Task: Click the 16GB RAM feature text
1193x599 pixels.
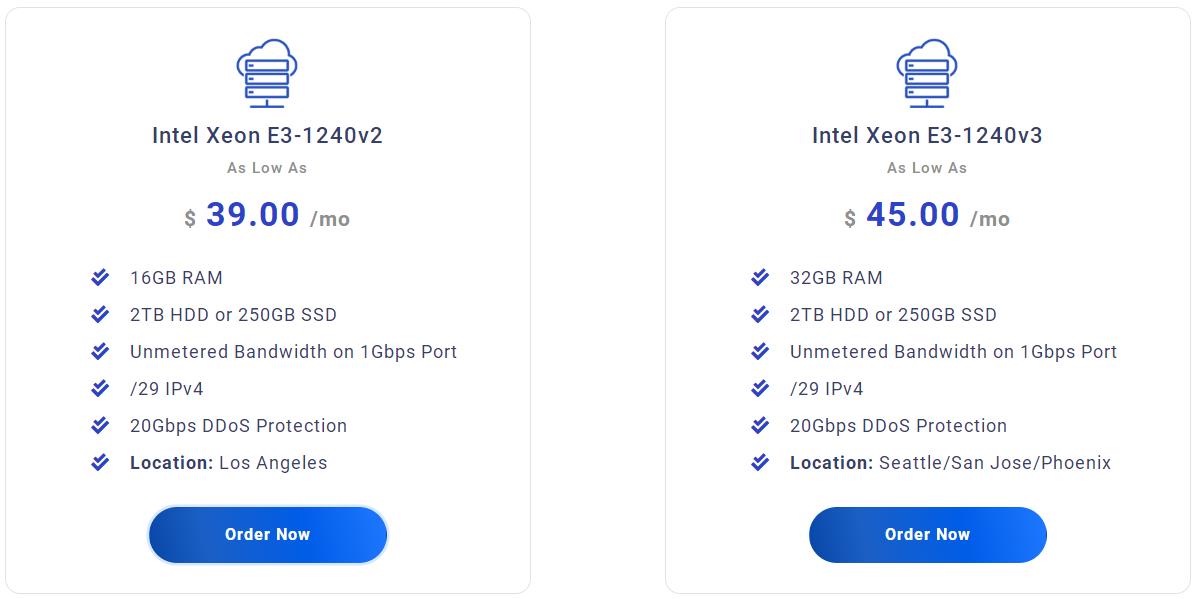Action: (x=176, y=278)
